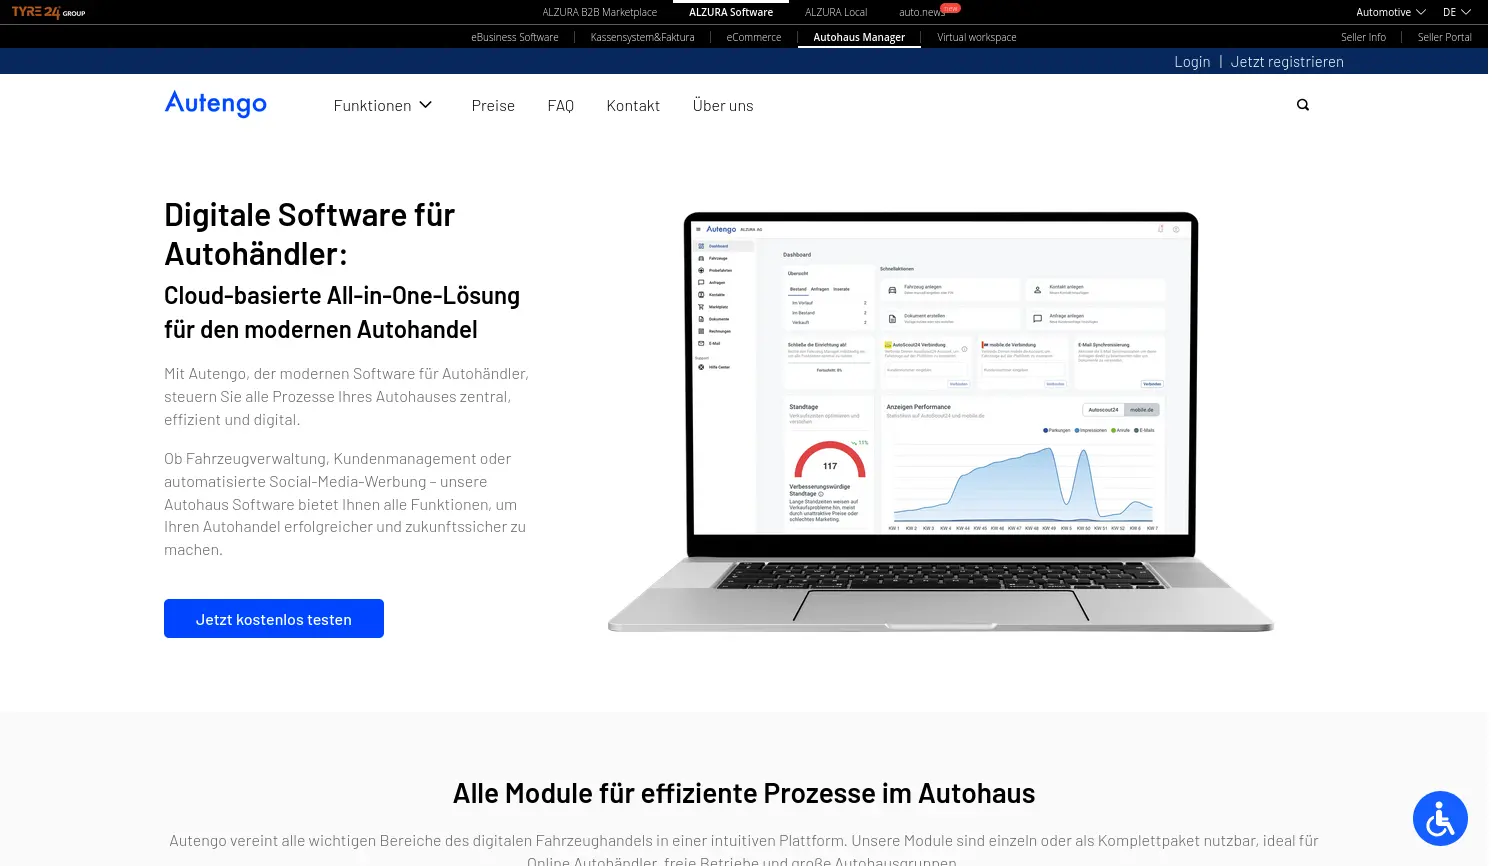This screenshot has width=1500, height=866.
Task: Open Seller Portal link
Action: [x=1444, y=37]
